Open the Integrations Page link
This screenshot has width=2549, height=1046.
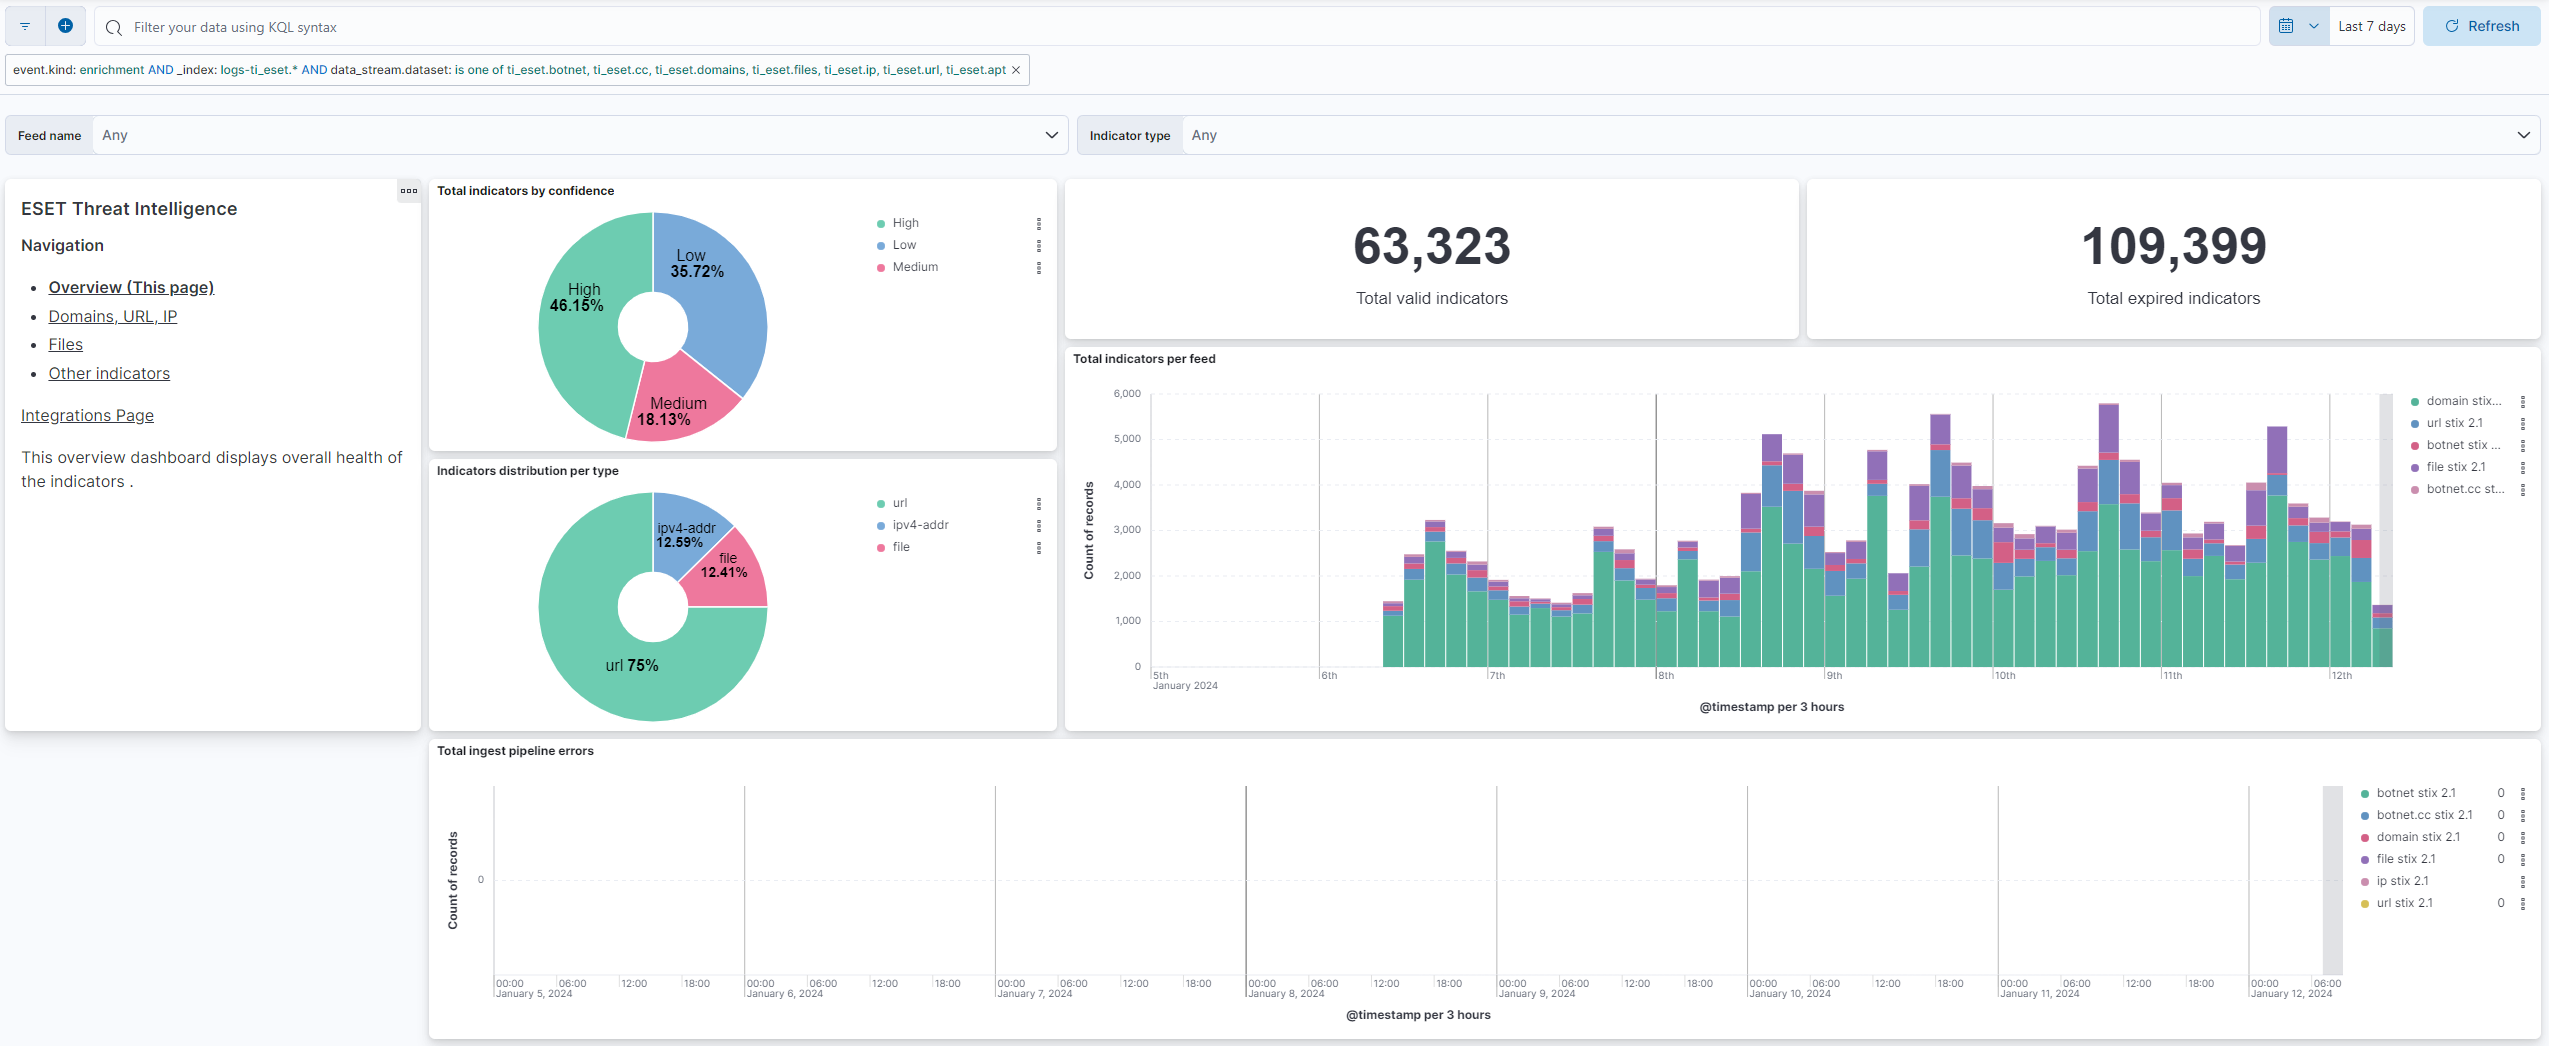(x=87, y=415)
